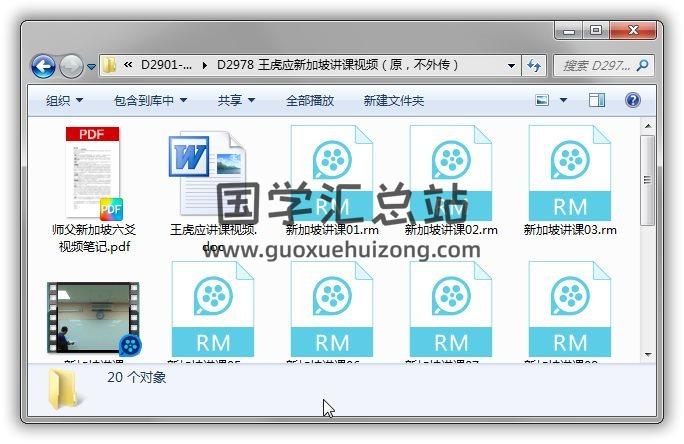Select 新加坡讲课02.rm file icon
Image resolution: width=684 pixels, height=444 pixels.
coord(451,173)
